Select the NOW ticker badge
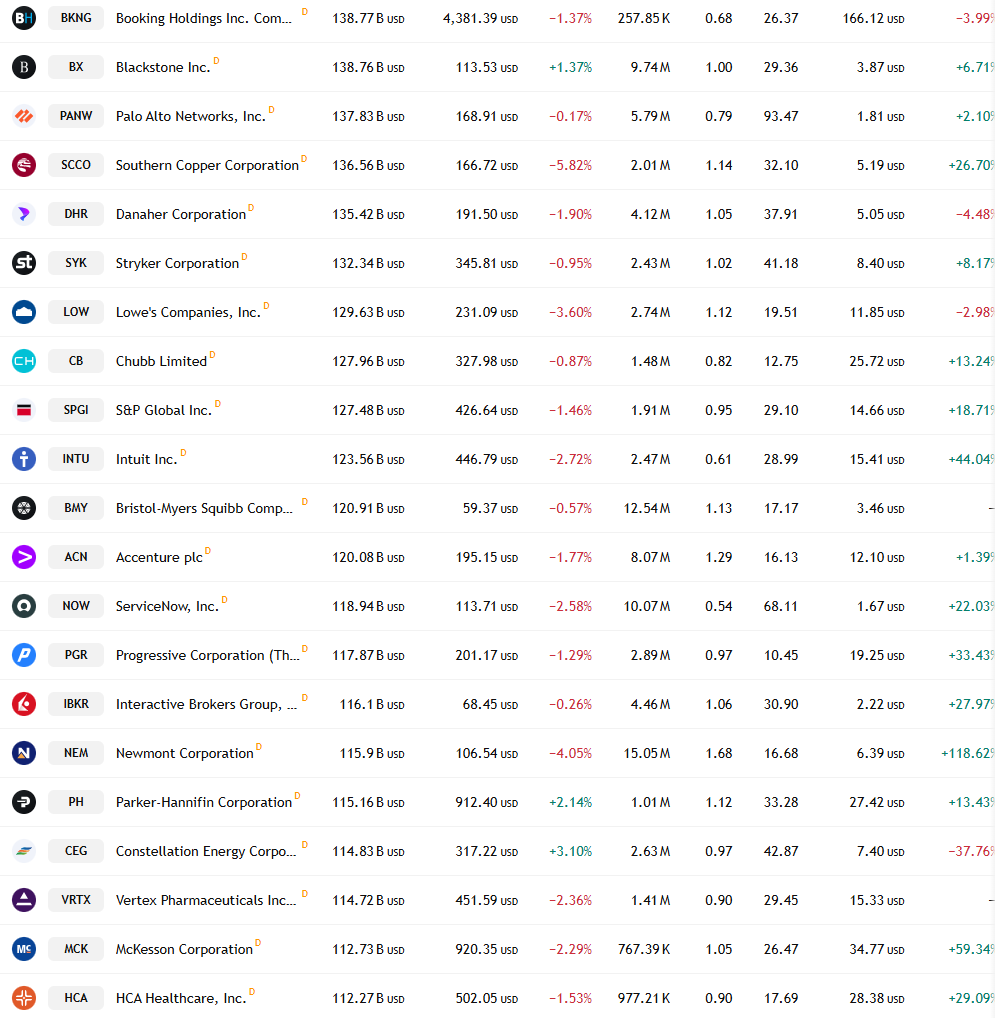The width and height of the screenshot is (995, 1018). (76, 606)
